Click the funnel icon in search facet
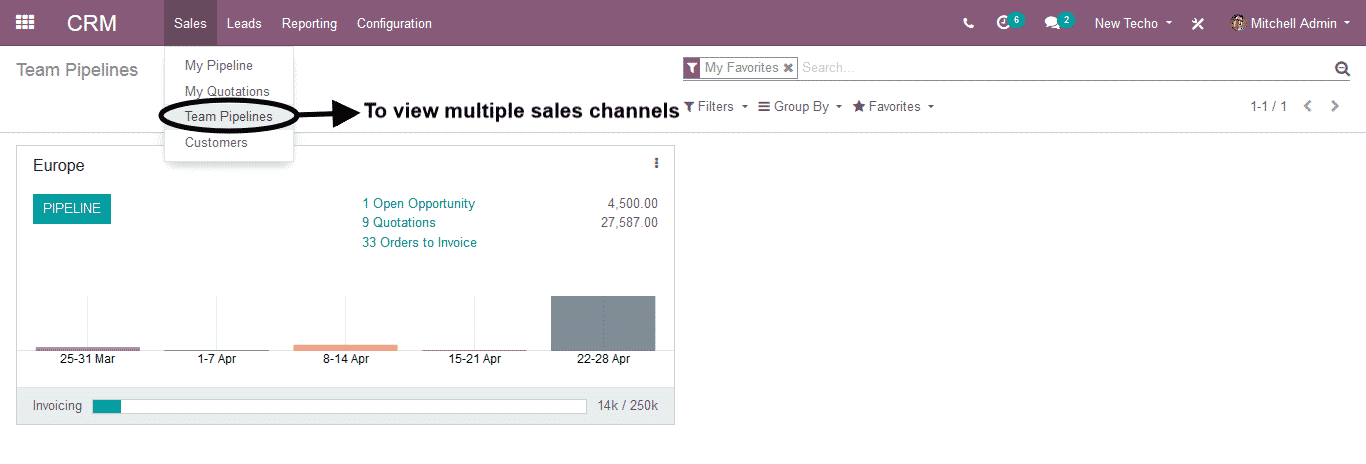The height and width of the screenshot is (464, 1366). [x=692, y=68]
